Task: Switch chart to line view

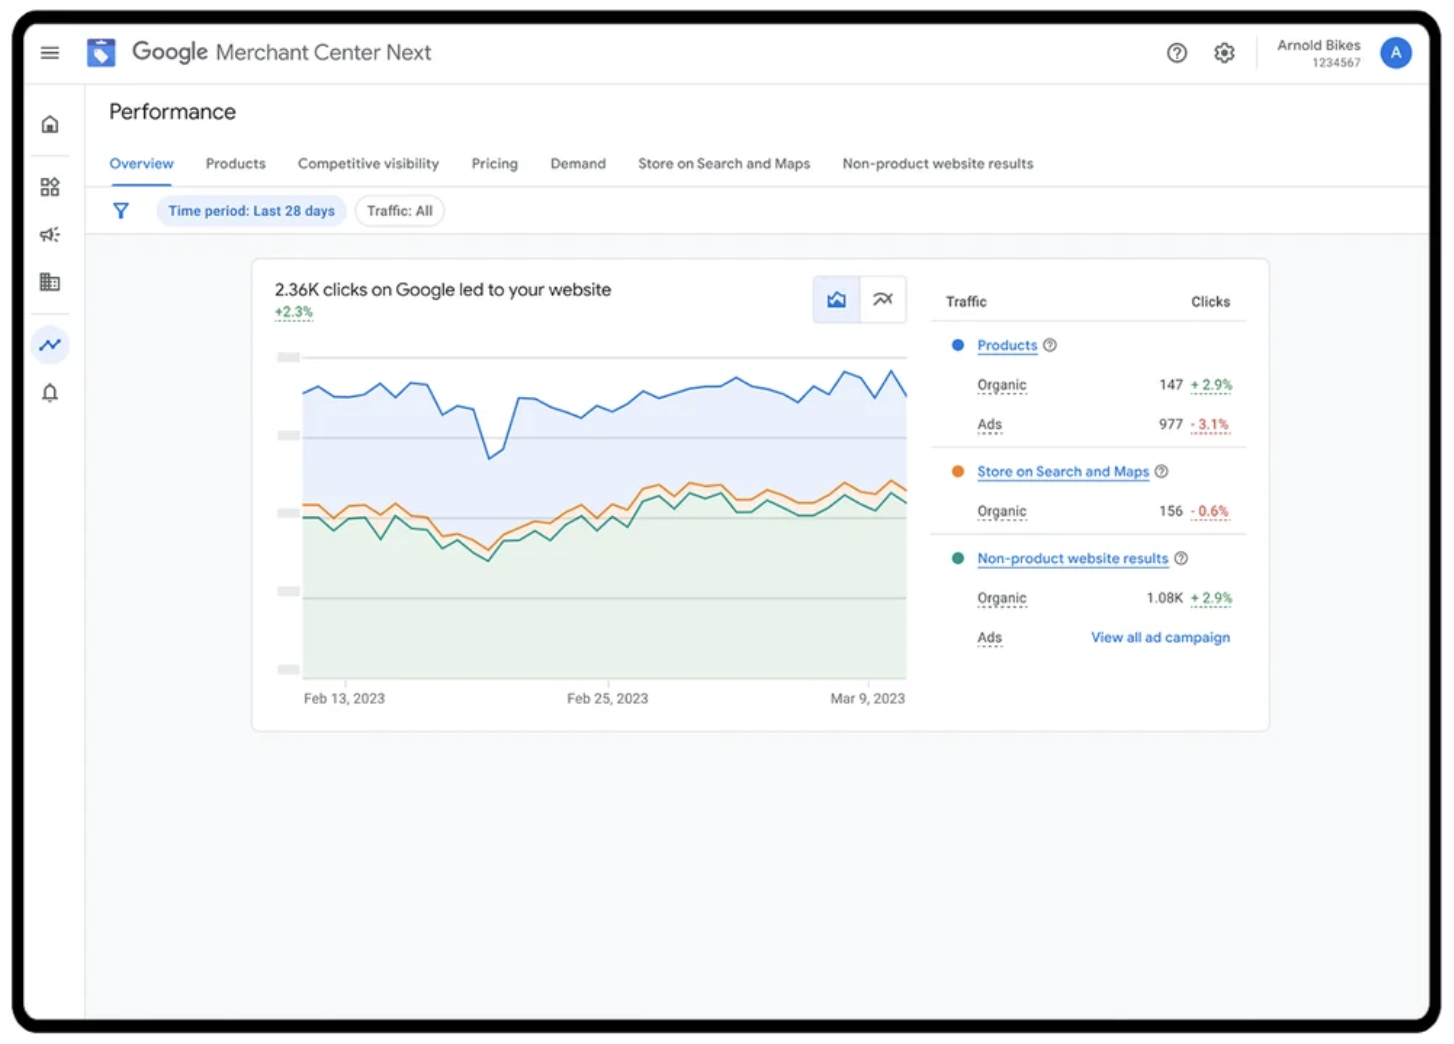Action: tap(883, 299)
